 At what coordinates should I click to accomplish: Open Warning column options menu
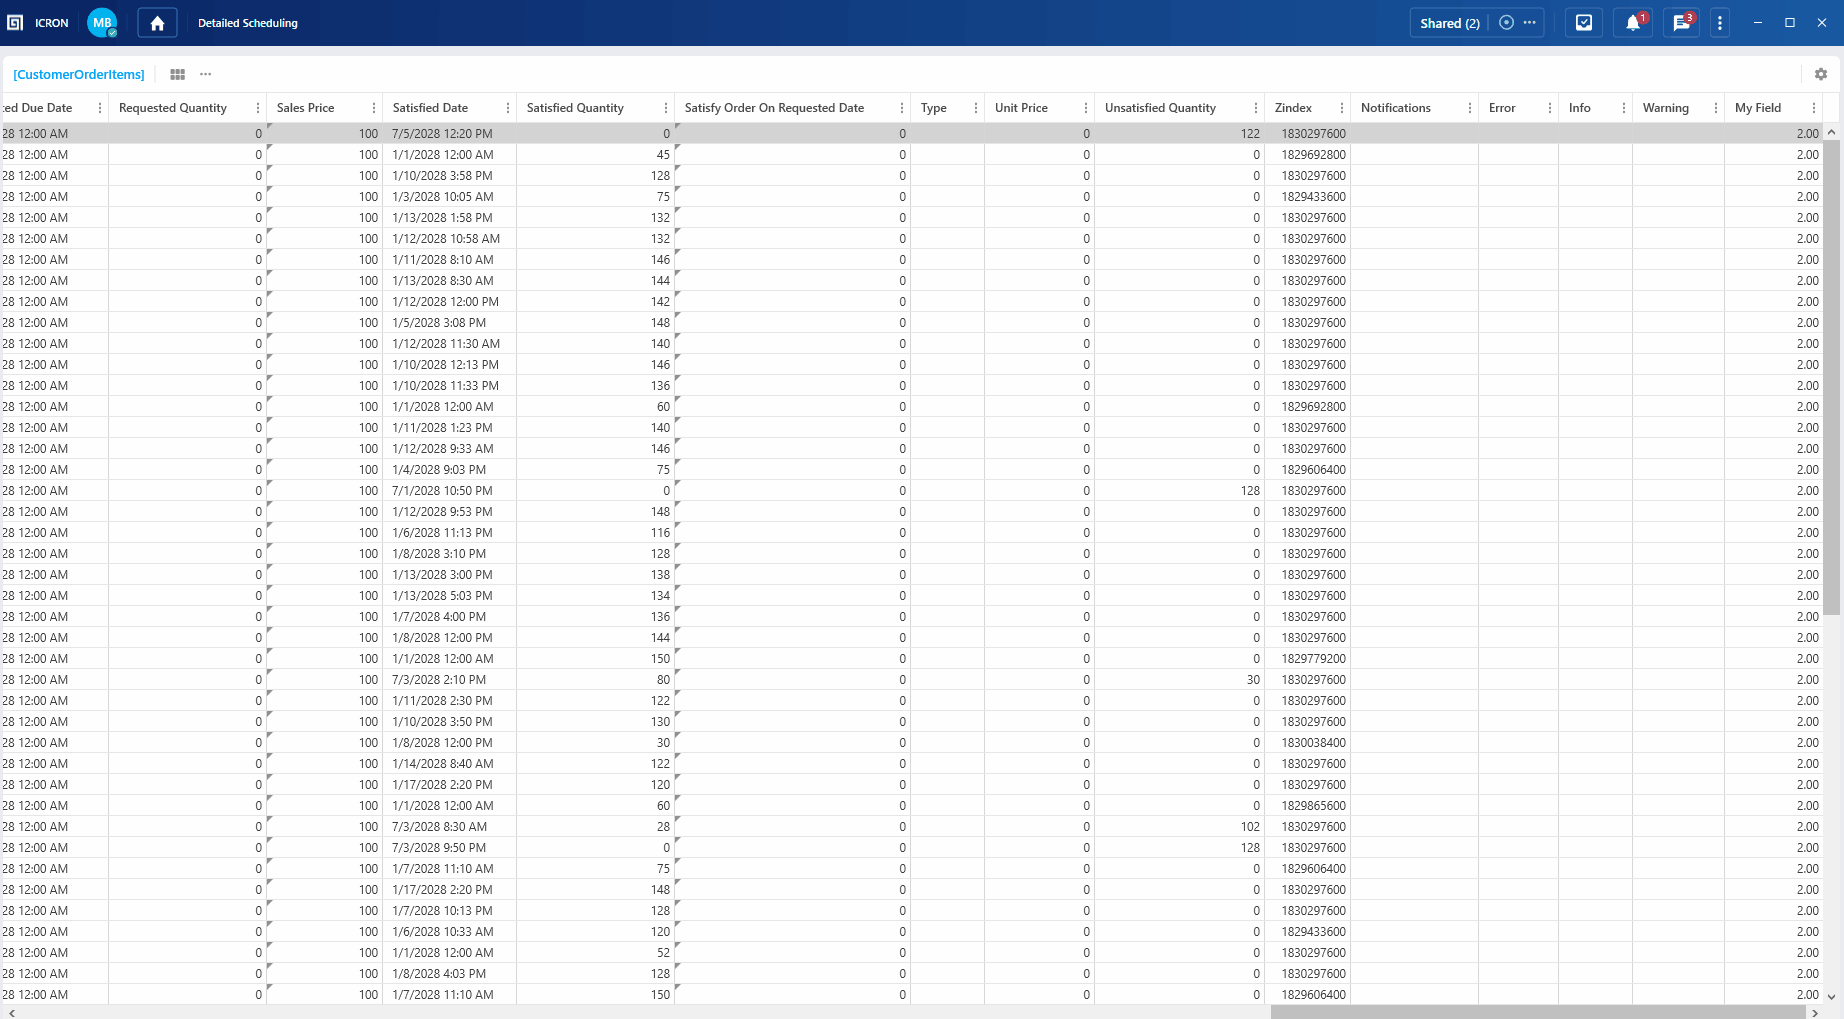pos(1716,108)
